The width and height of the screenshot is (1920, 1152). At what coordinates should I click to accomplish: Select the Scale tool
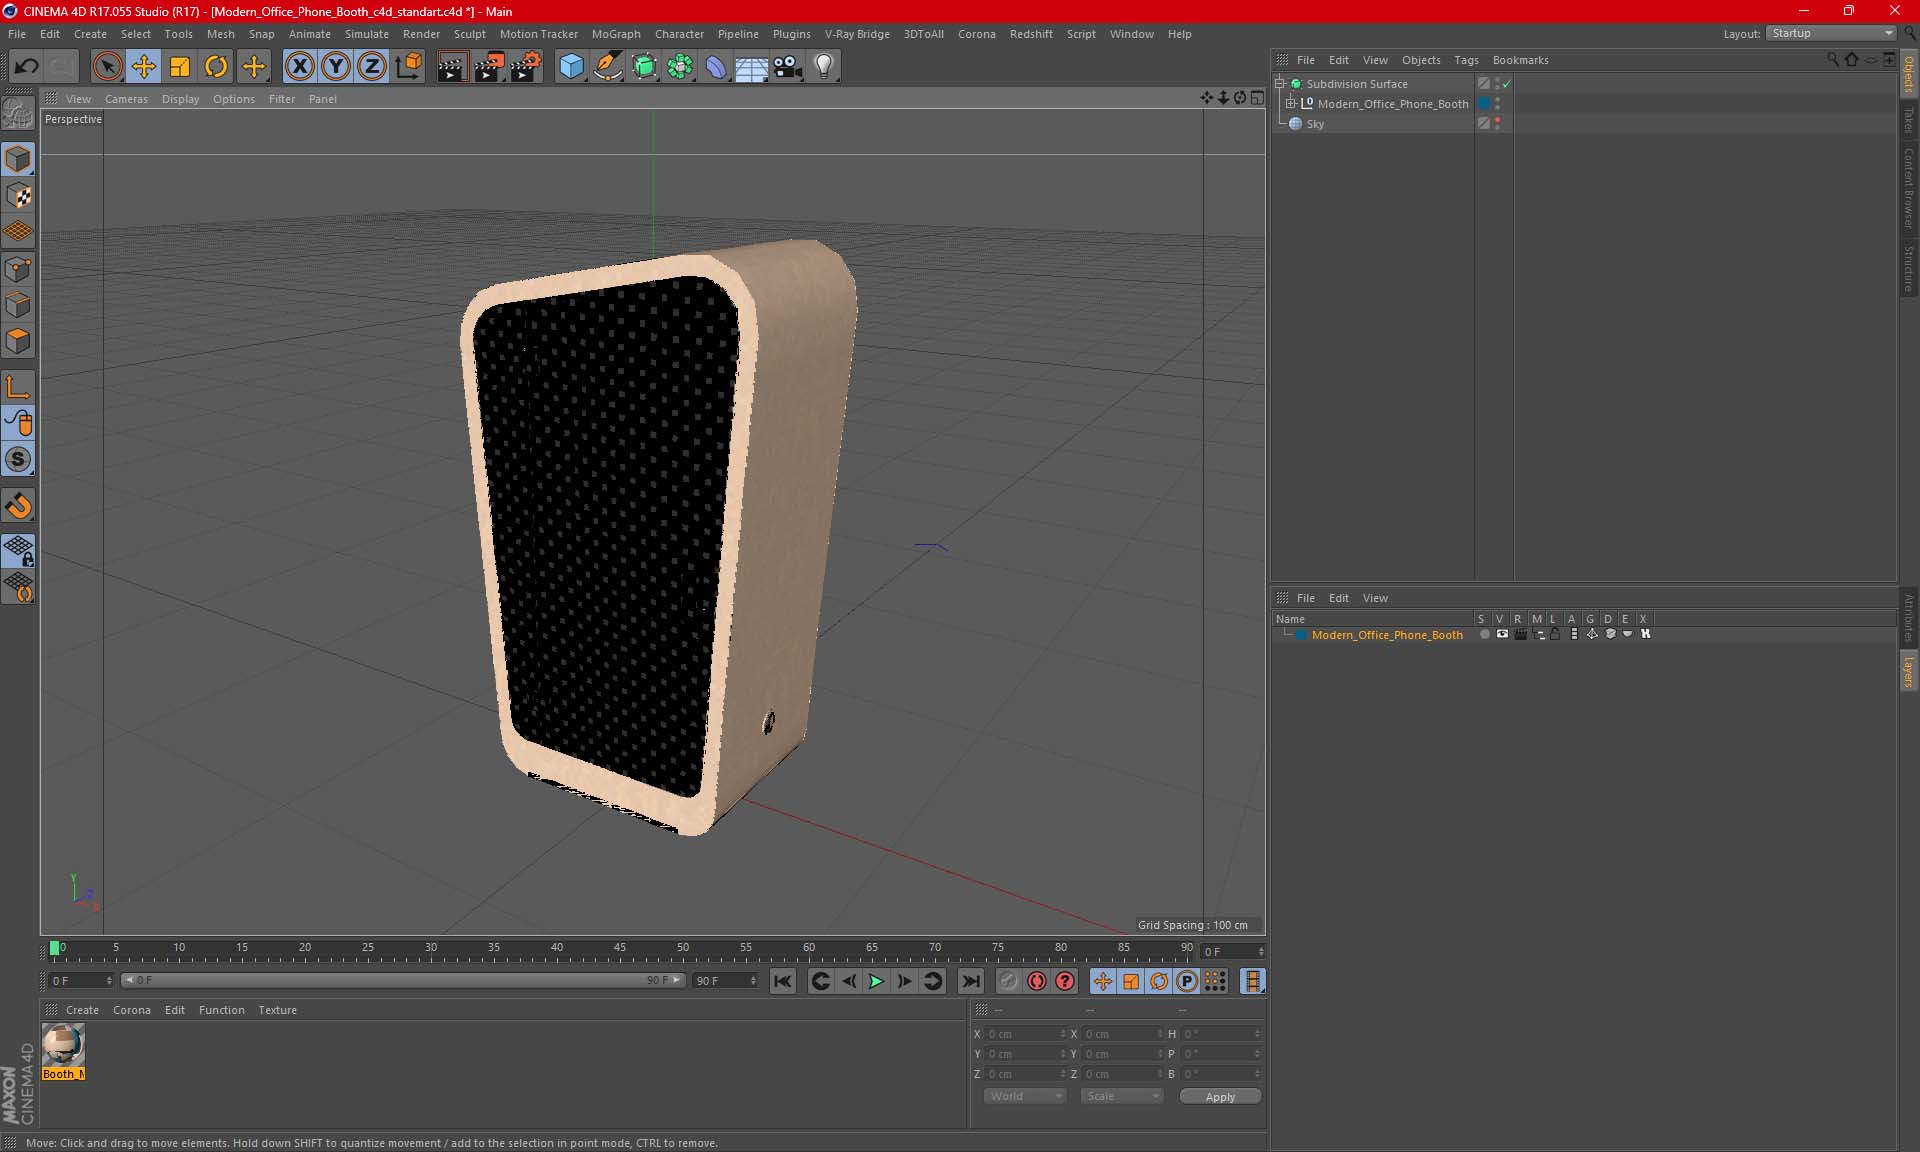[x=180, y=67]
